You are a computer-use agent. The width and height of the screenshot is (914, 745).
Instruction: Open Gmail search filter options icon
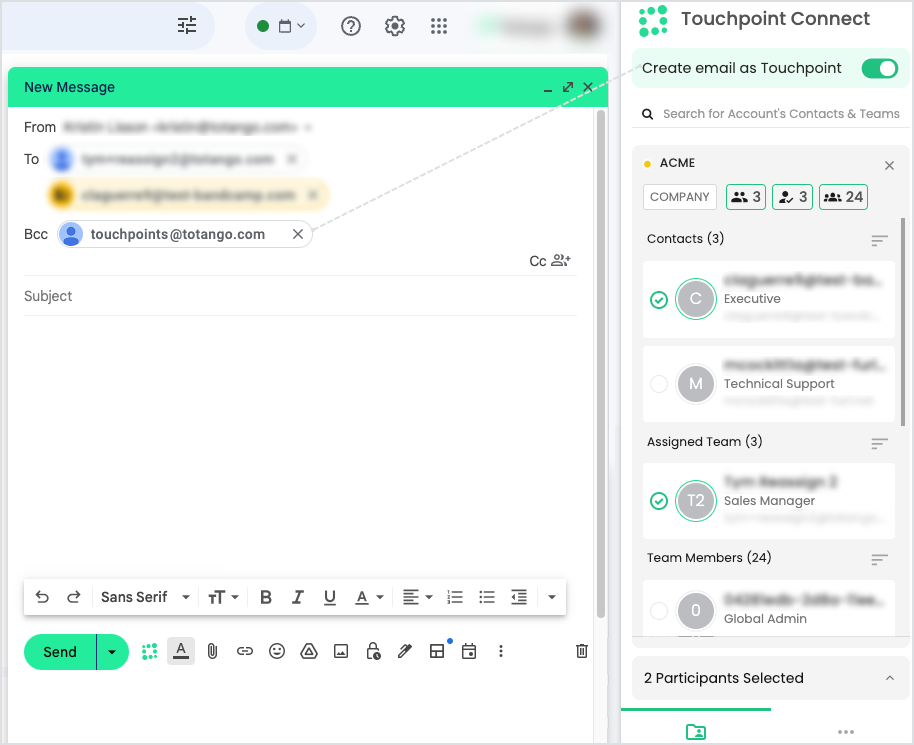tap(187, 26)
